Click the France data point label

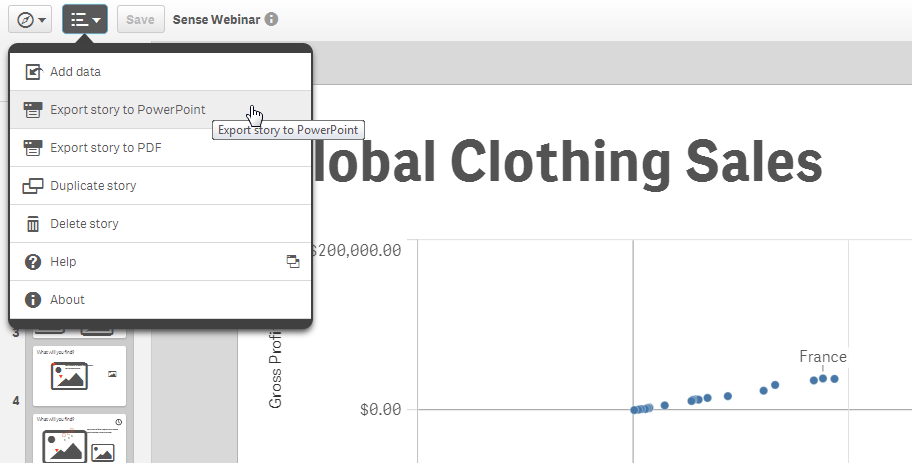point(822,357)
